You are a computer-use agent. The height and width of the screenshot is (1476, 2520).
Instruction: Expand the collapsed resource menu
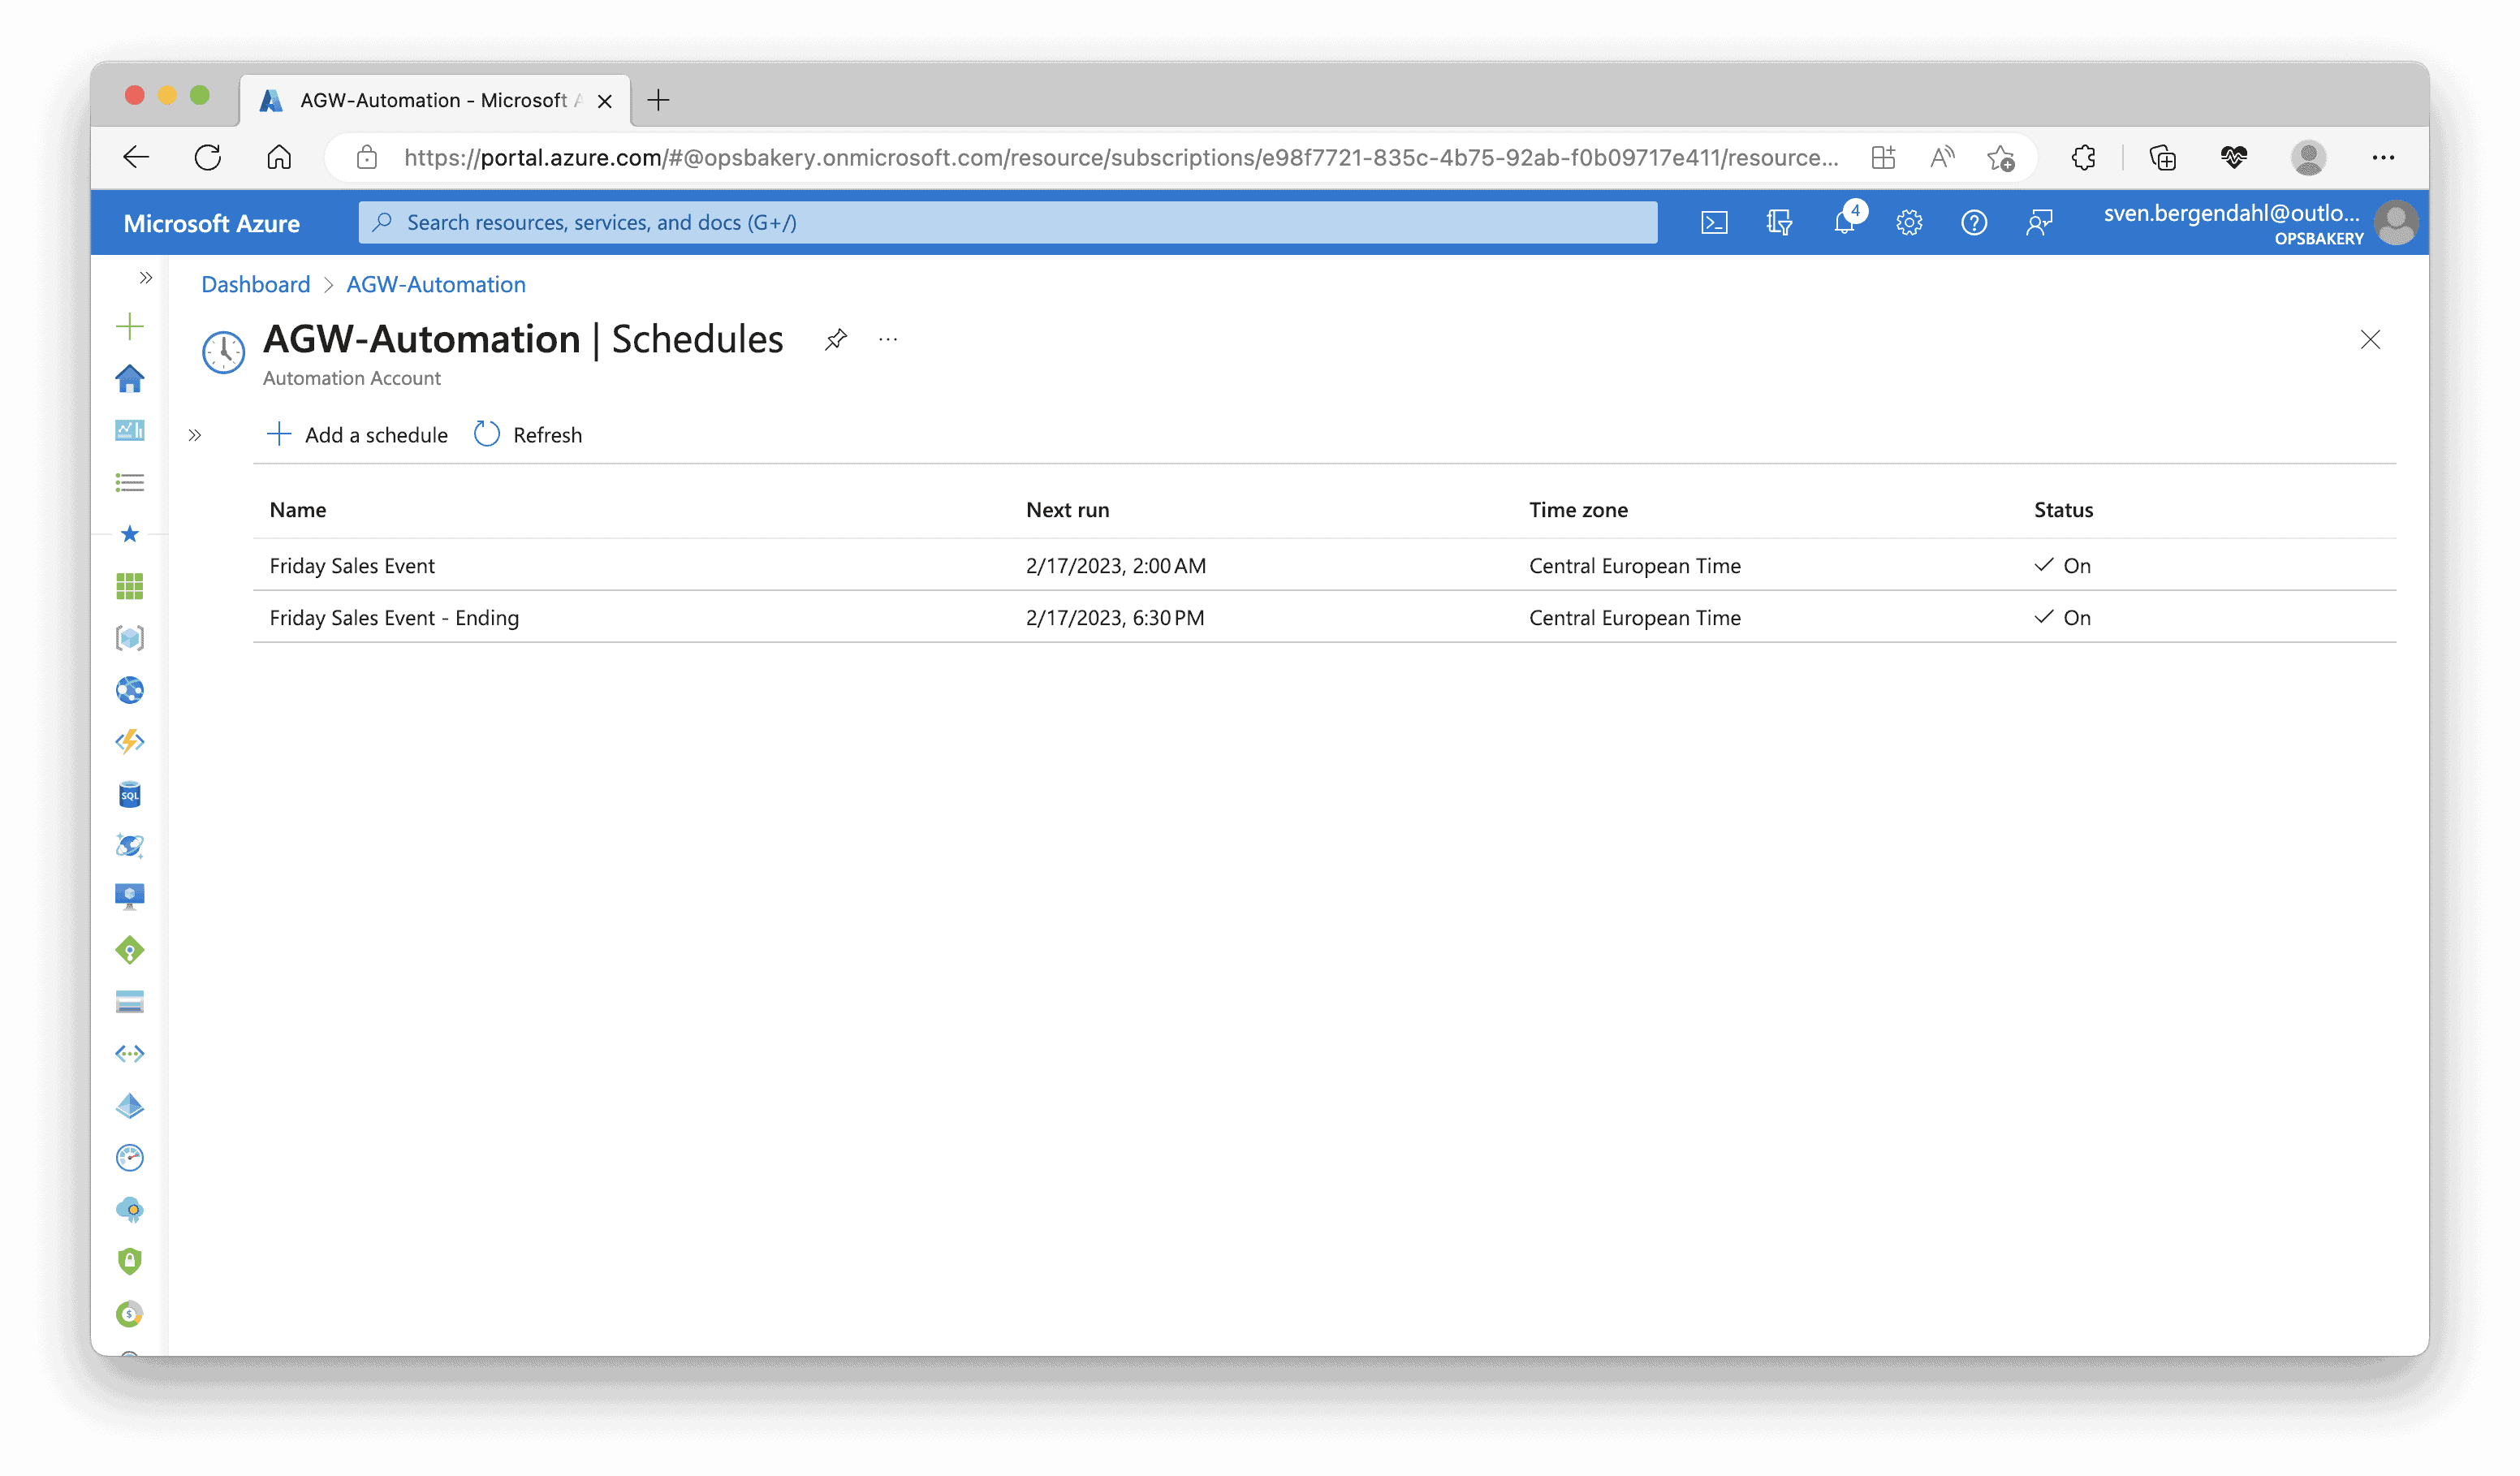click(195, 435)
